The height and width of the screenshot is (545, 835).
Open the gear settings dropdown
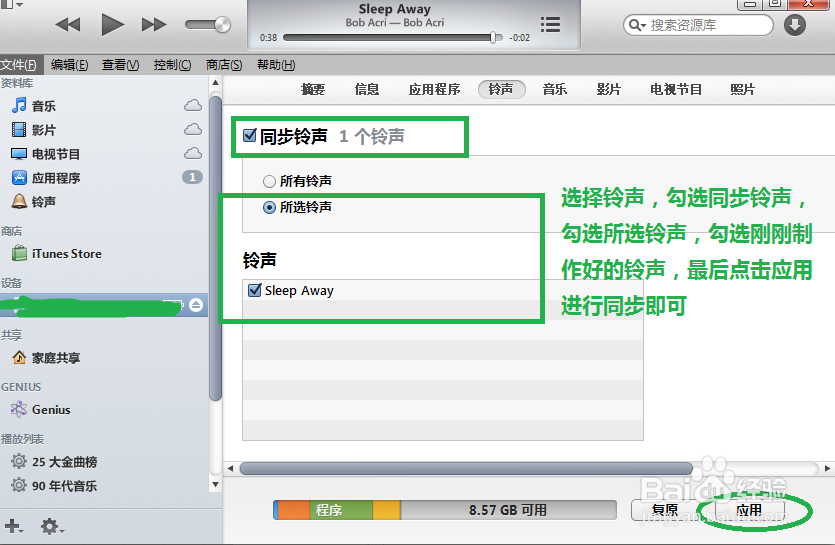point(52,526)
